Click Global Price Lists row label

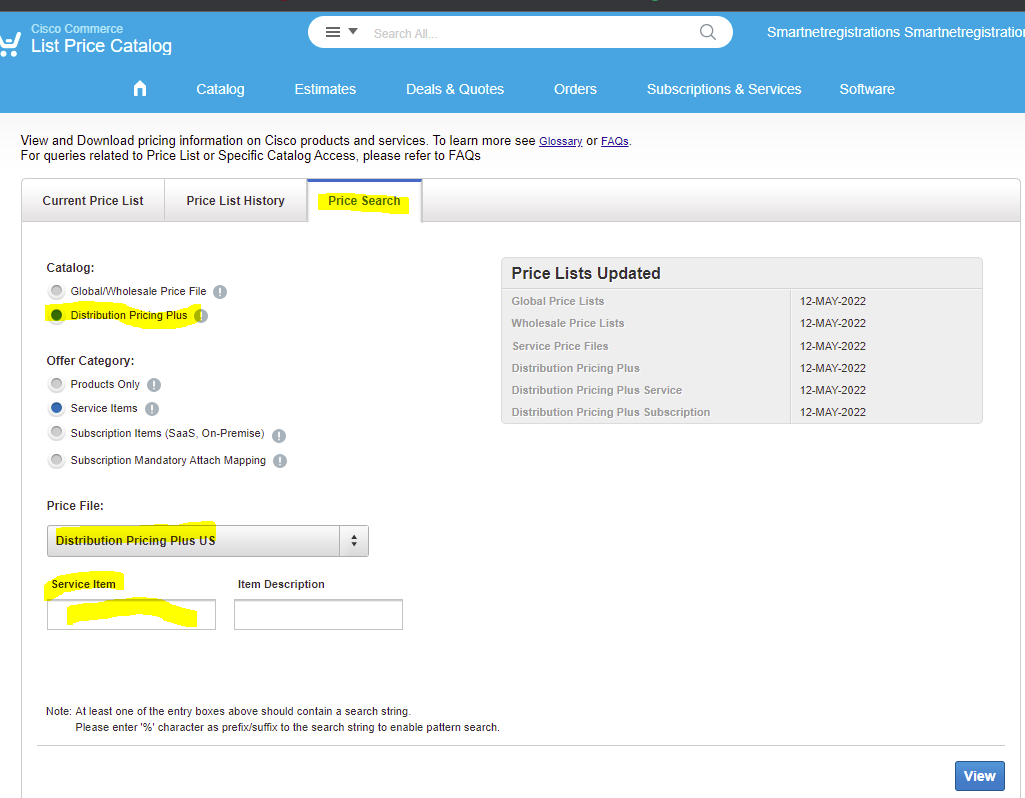coord(558,301)
